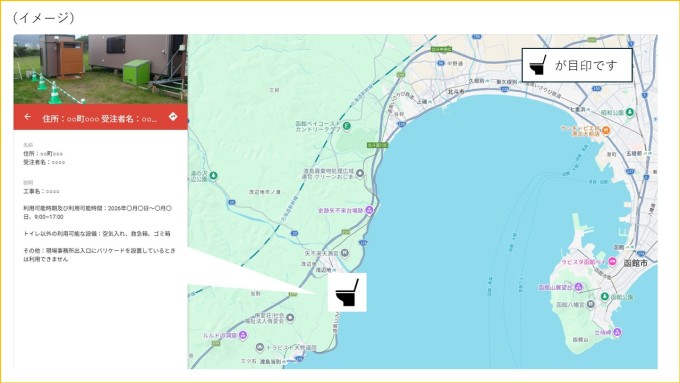Click the 函館八幡宮 shrine pin
The width and height of the screenshot is (680, 383).
(590, 304)
